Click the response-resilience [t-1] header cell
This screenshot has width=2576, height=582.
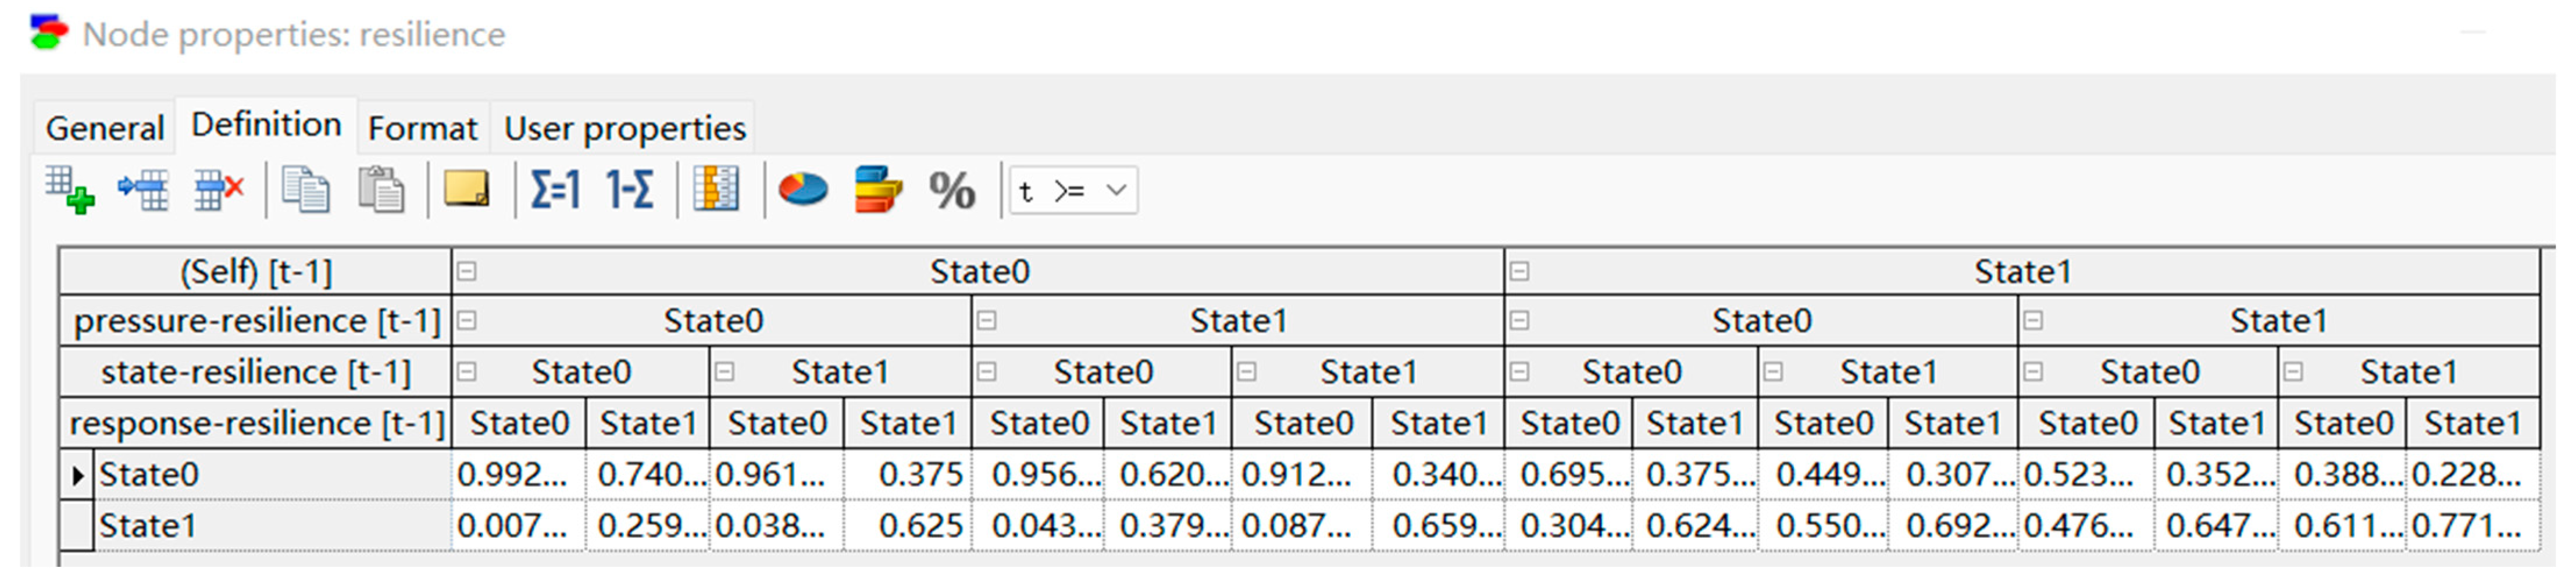[256, 423]
